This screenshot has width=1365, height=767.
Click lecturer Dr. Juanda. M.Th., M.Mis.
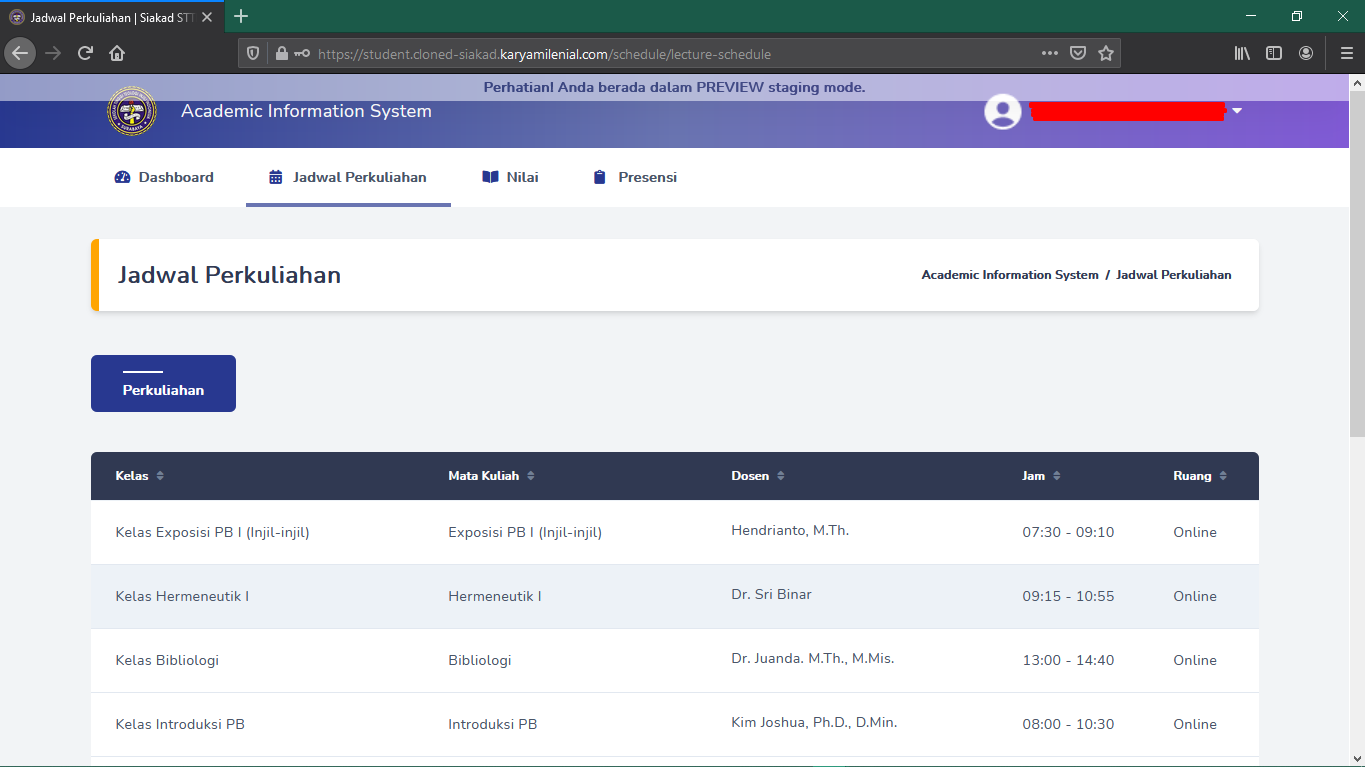click(x=813, y=659)
